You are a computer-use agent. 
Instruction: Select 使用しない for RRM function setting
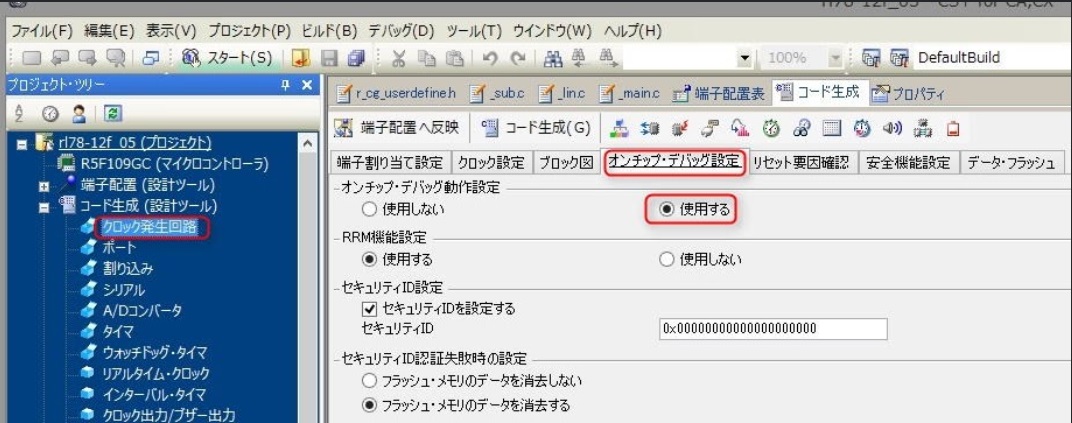(x=667, y=259)
